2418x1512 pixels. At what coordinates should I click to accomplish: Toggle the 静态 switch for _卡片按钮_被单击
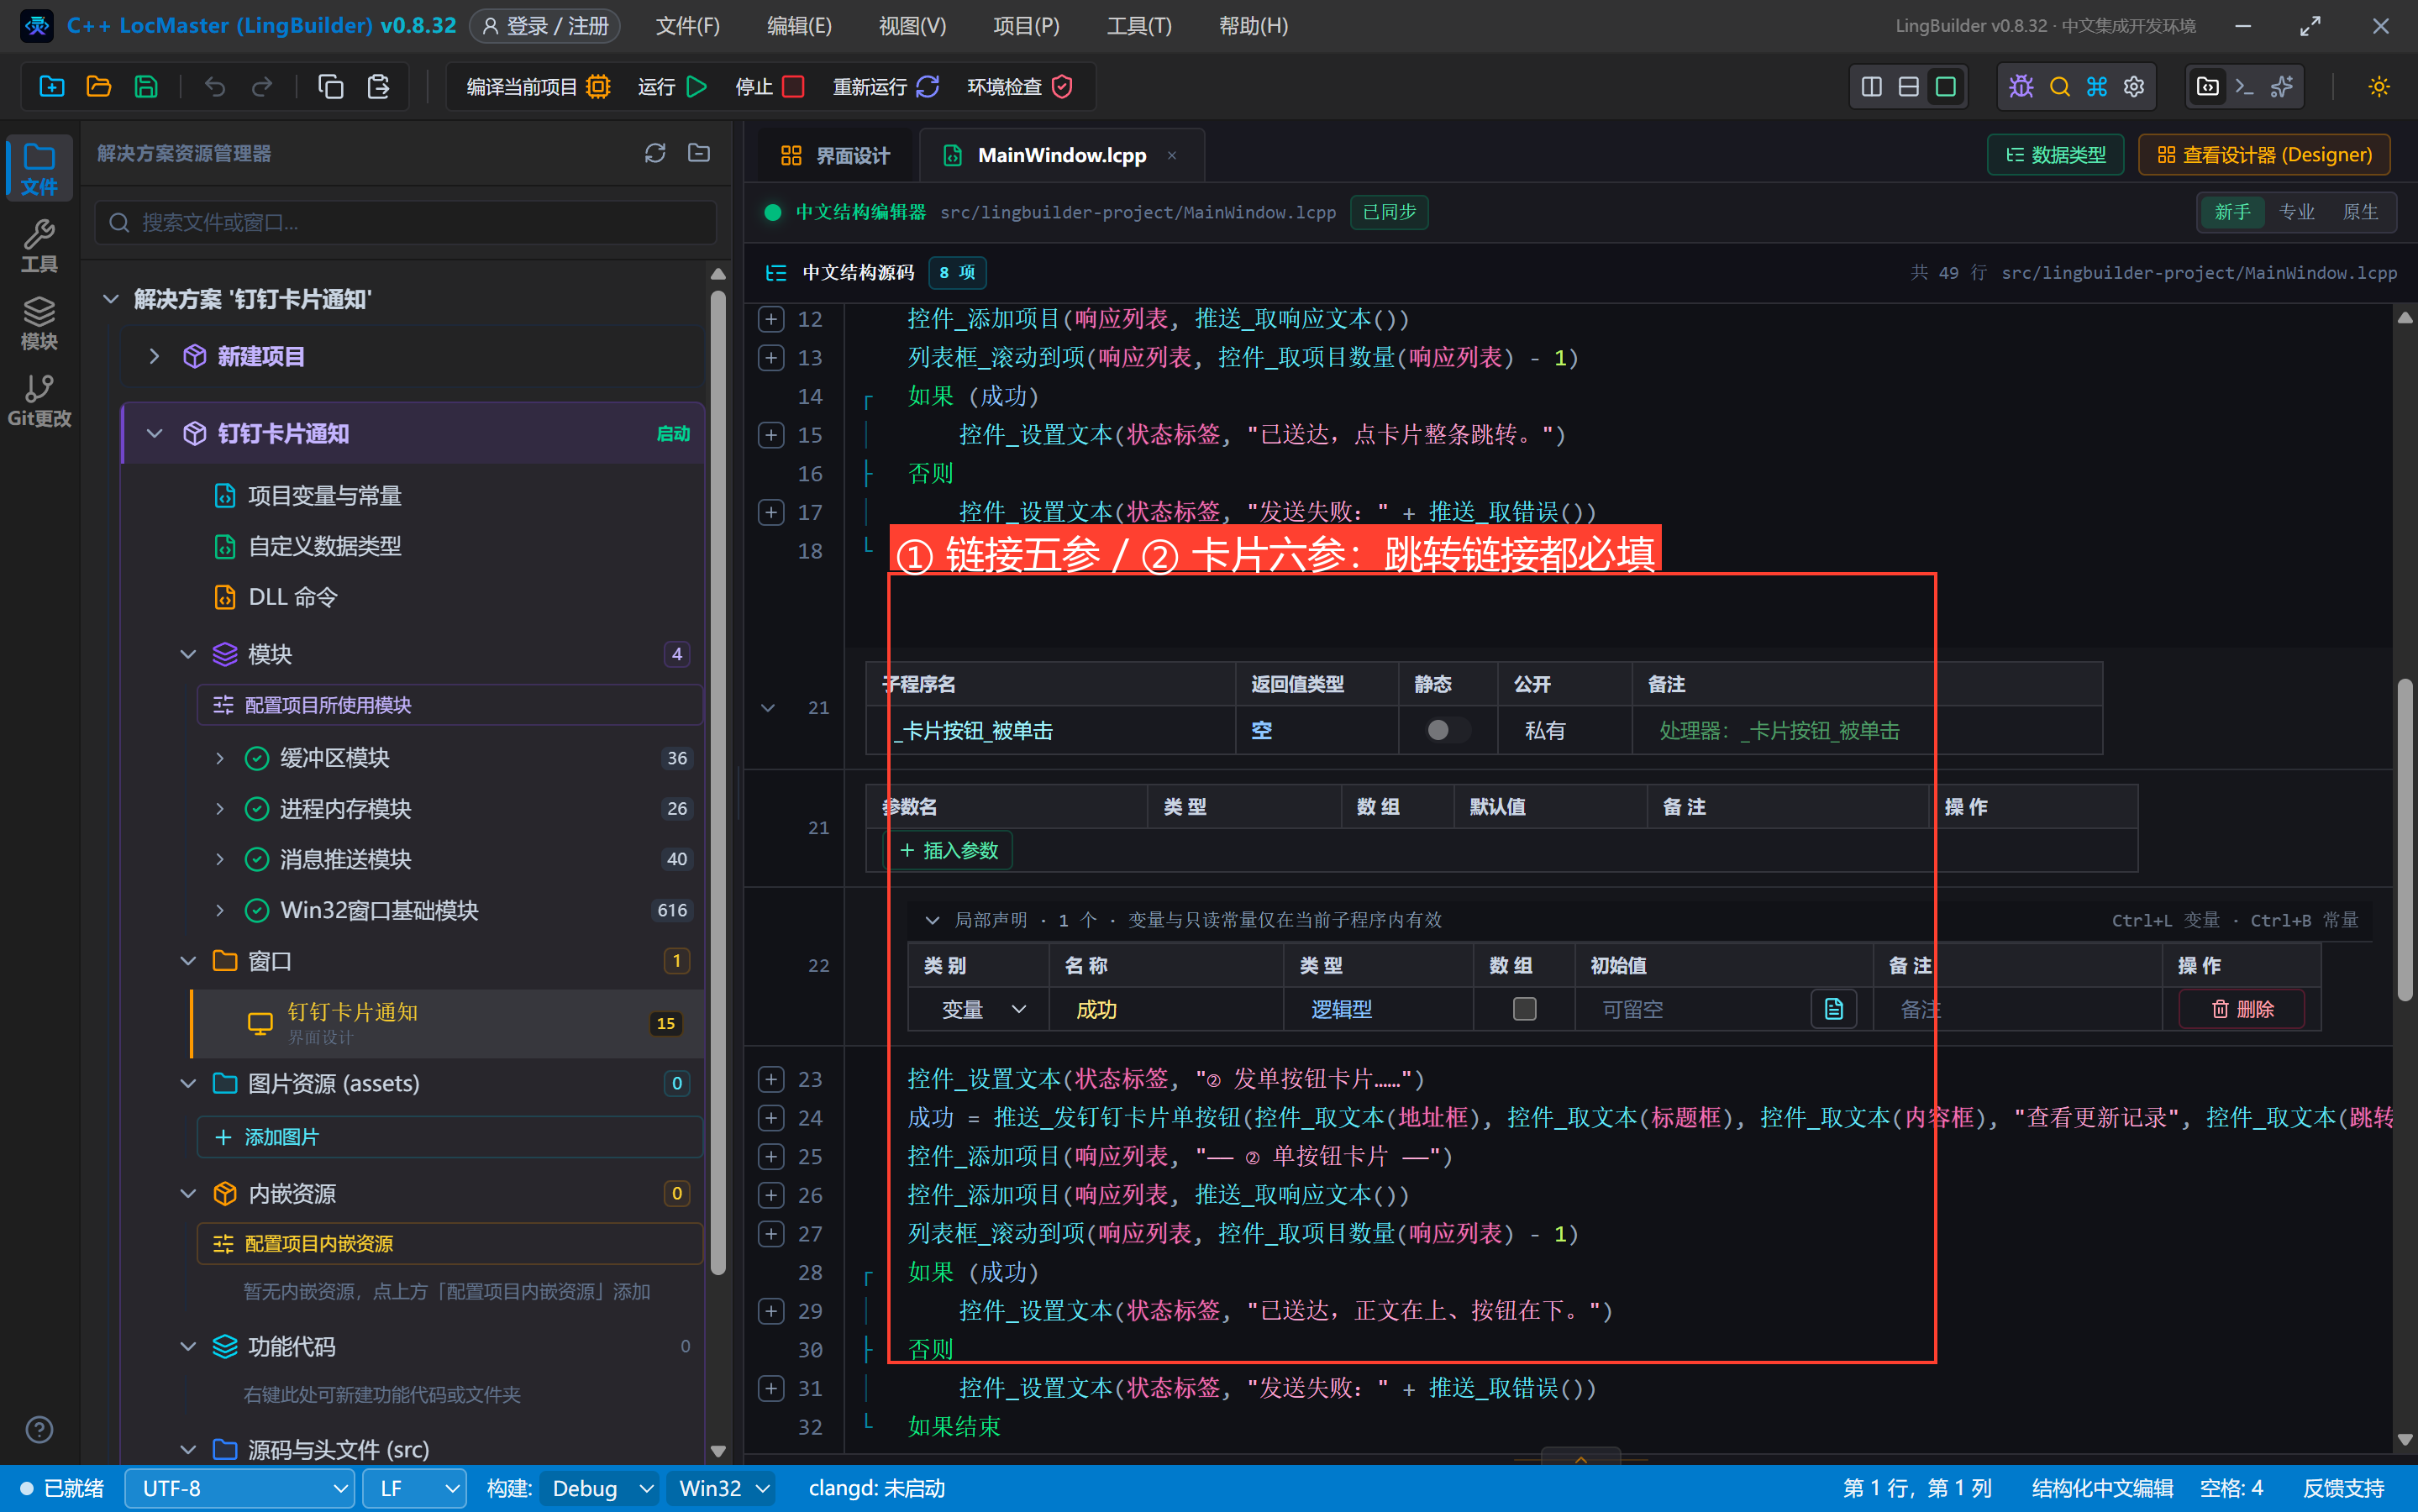[x=1446, y=730]
